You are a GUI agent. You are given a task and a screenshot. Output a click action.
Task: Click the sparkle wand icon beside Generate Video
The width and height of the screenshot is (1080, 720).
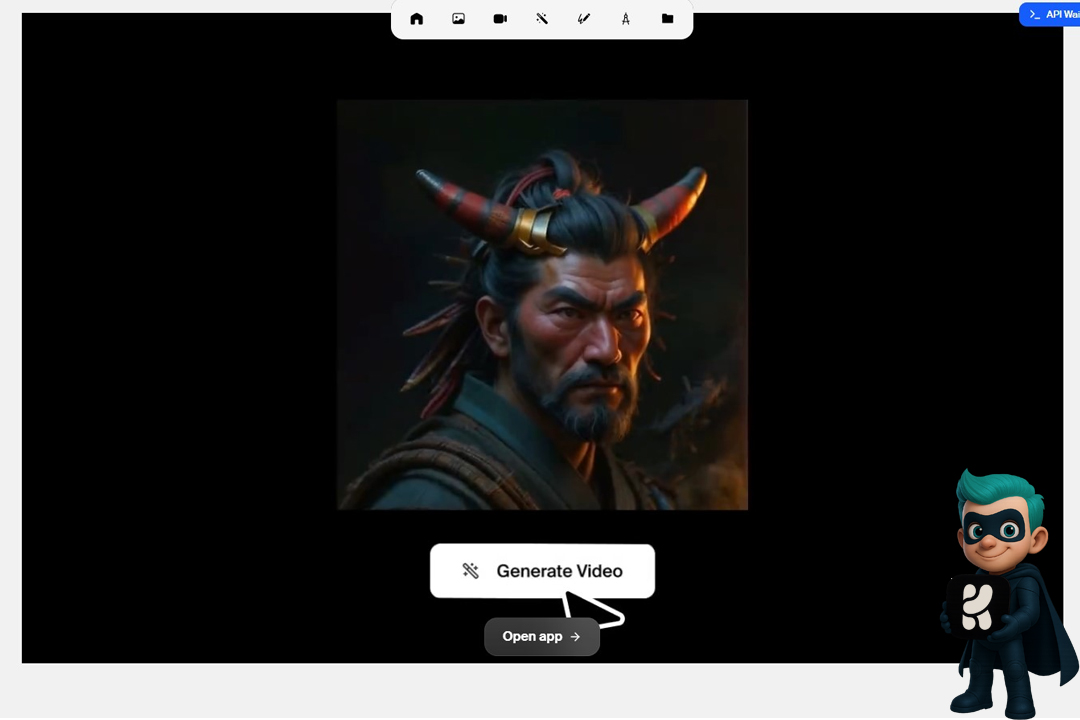click(x=470, y=571)
